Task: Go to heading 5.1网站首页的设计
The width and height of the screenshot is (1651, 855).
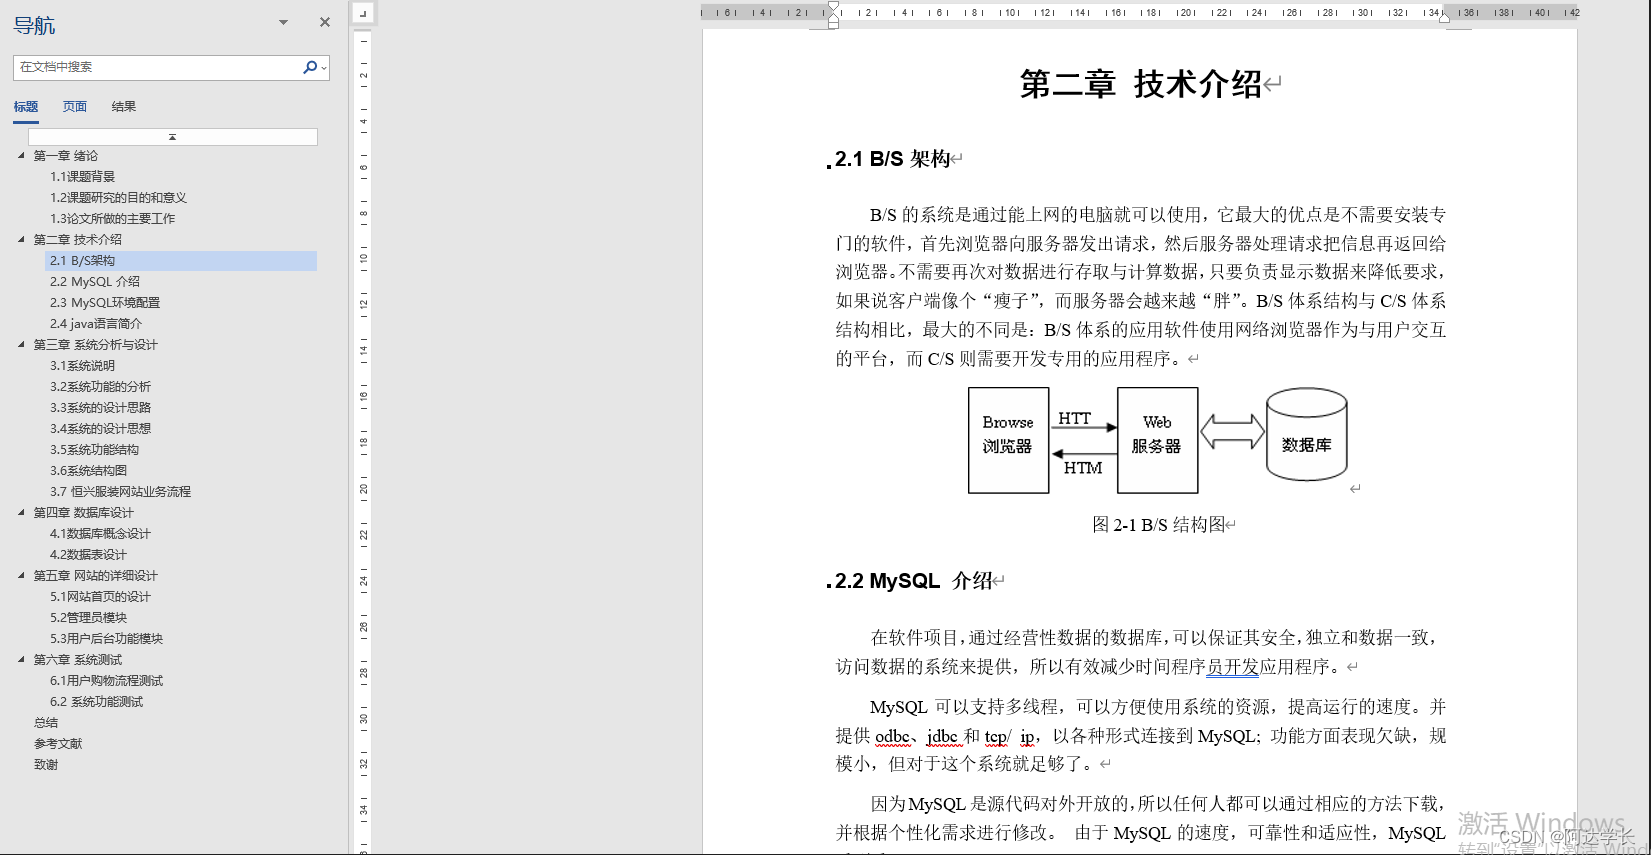Action: click(101, 597)
